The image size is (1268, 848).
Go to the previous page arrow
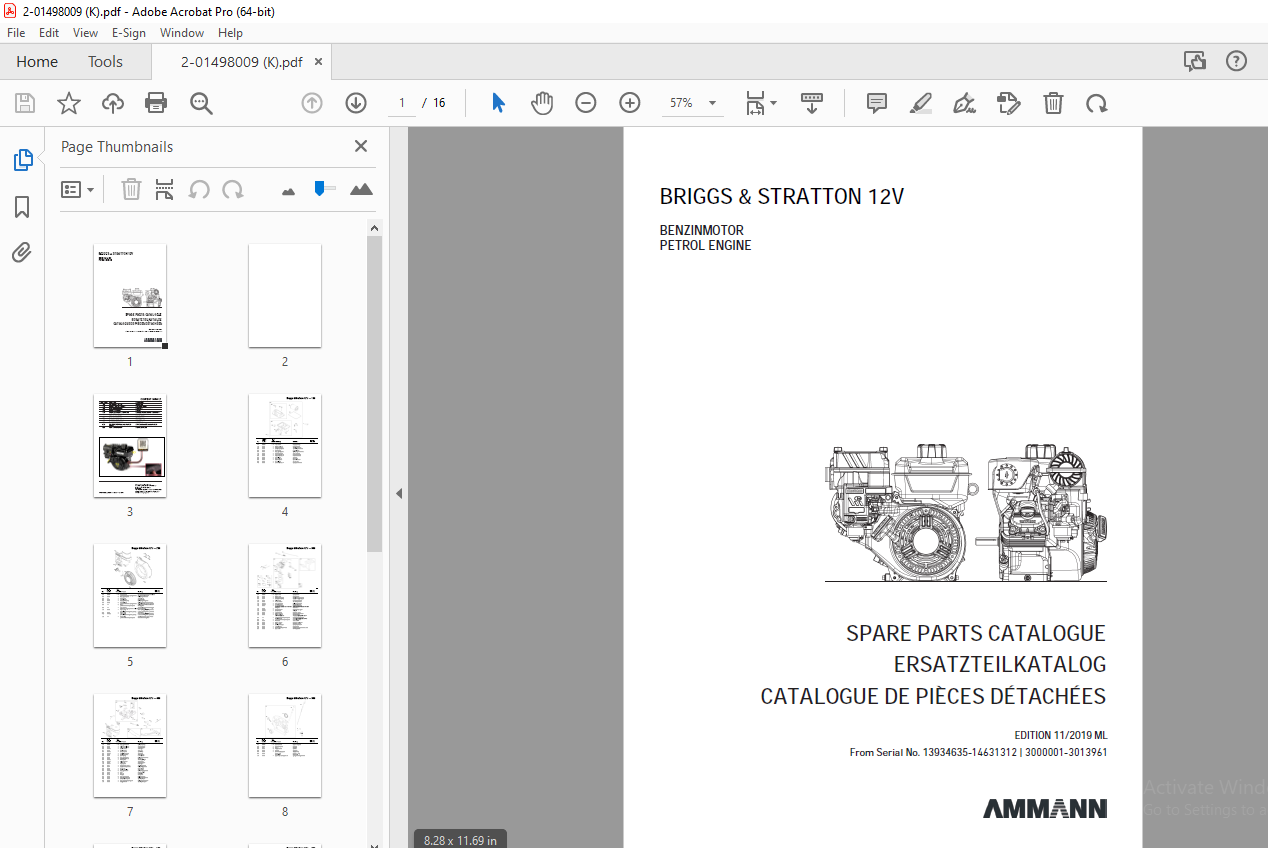(312, 103)
